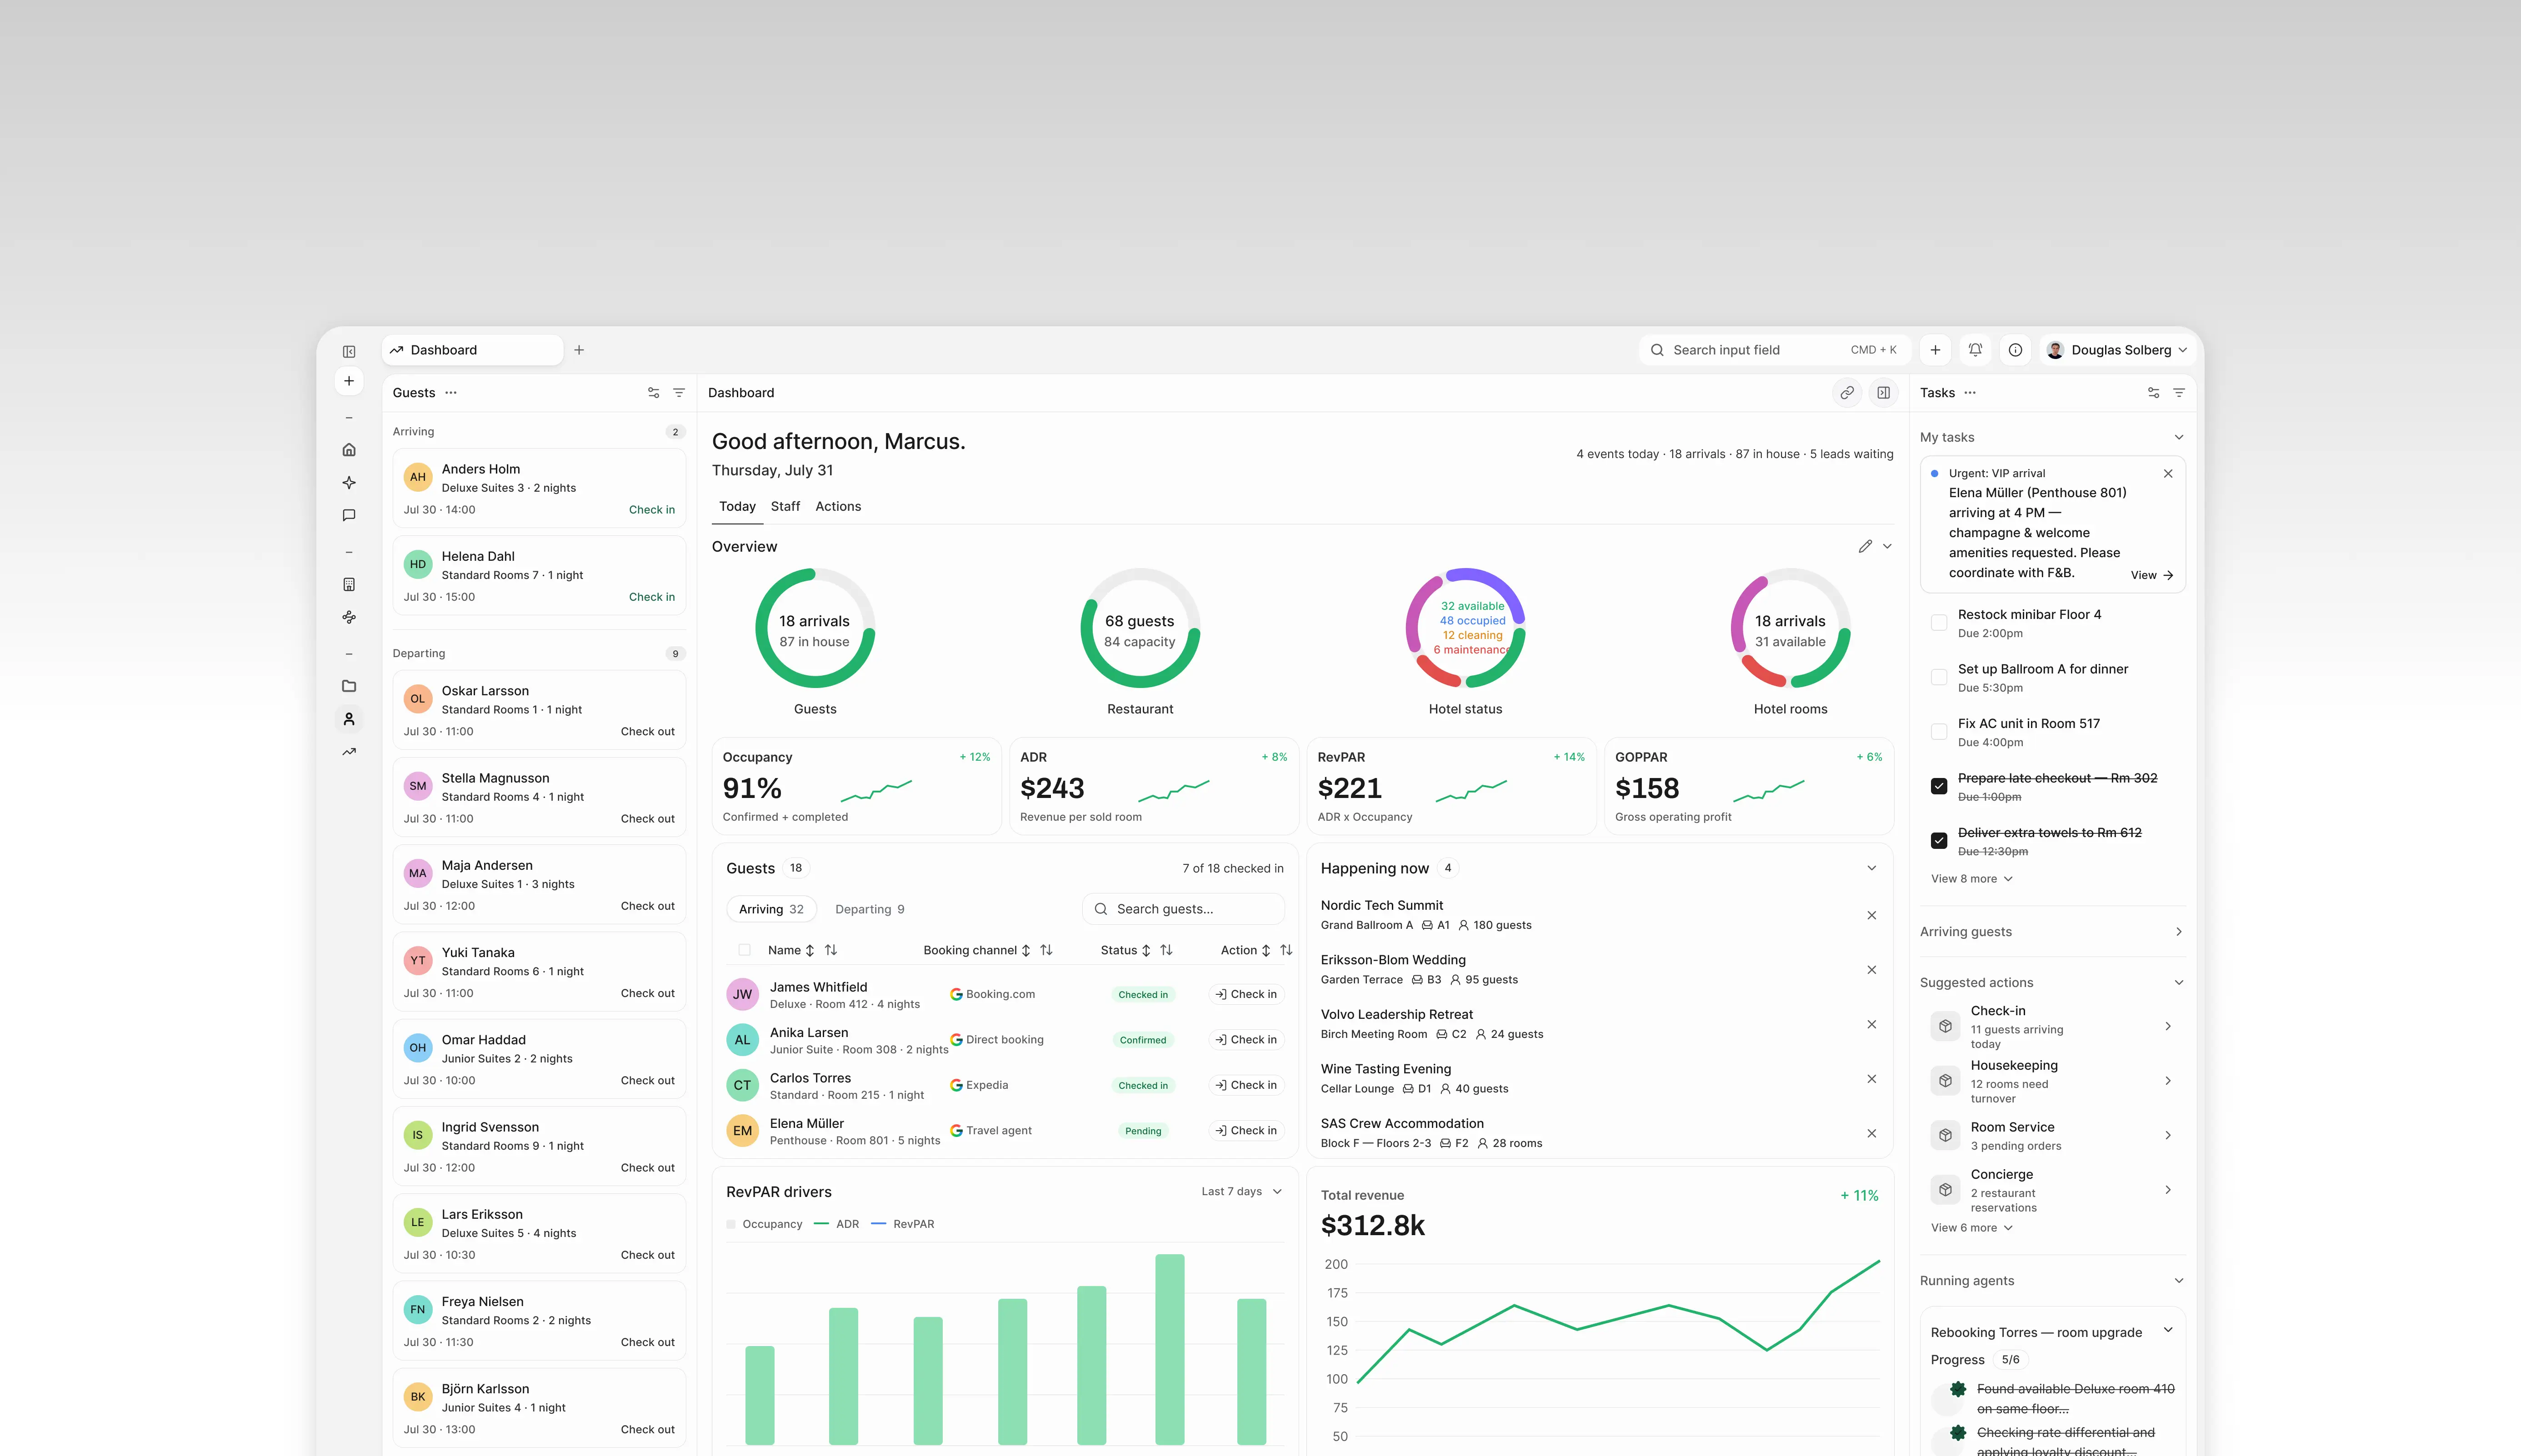This screenshot has width=2521, height=1456.
Task: Click the info circle icon
Action: tap(2015, 350)
